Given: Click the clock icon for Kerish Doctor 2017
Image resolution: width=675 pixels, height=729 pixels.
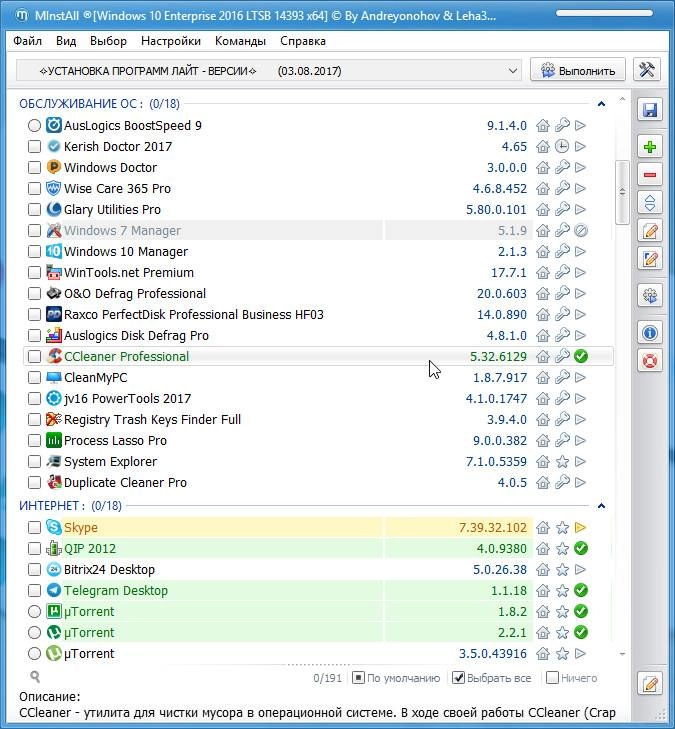Looking at the screenshot, I should tap(562, 146).
